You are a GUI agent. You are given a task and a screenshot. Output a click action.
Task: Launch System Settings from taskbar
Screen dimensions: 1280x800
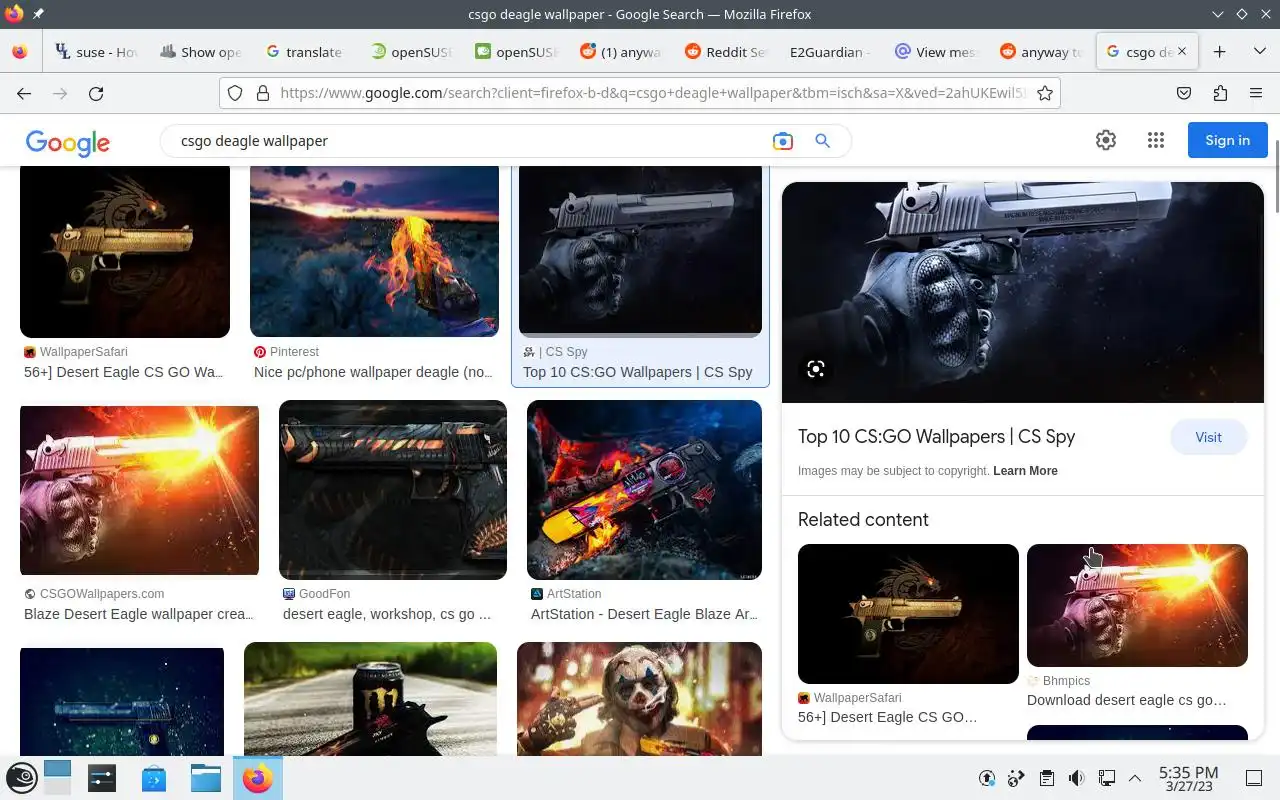point(102,778)
